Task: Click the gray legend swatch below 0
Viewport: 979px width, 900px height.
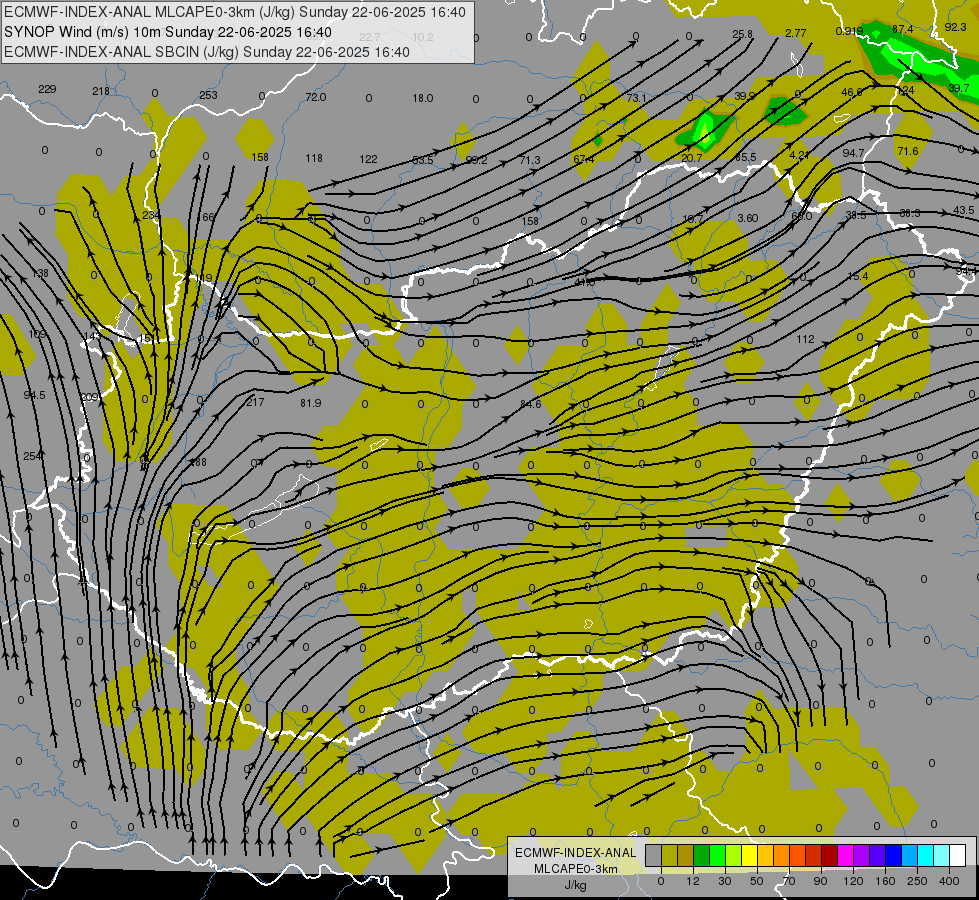Action: 653,856
